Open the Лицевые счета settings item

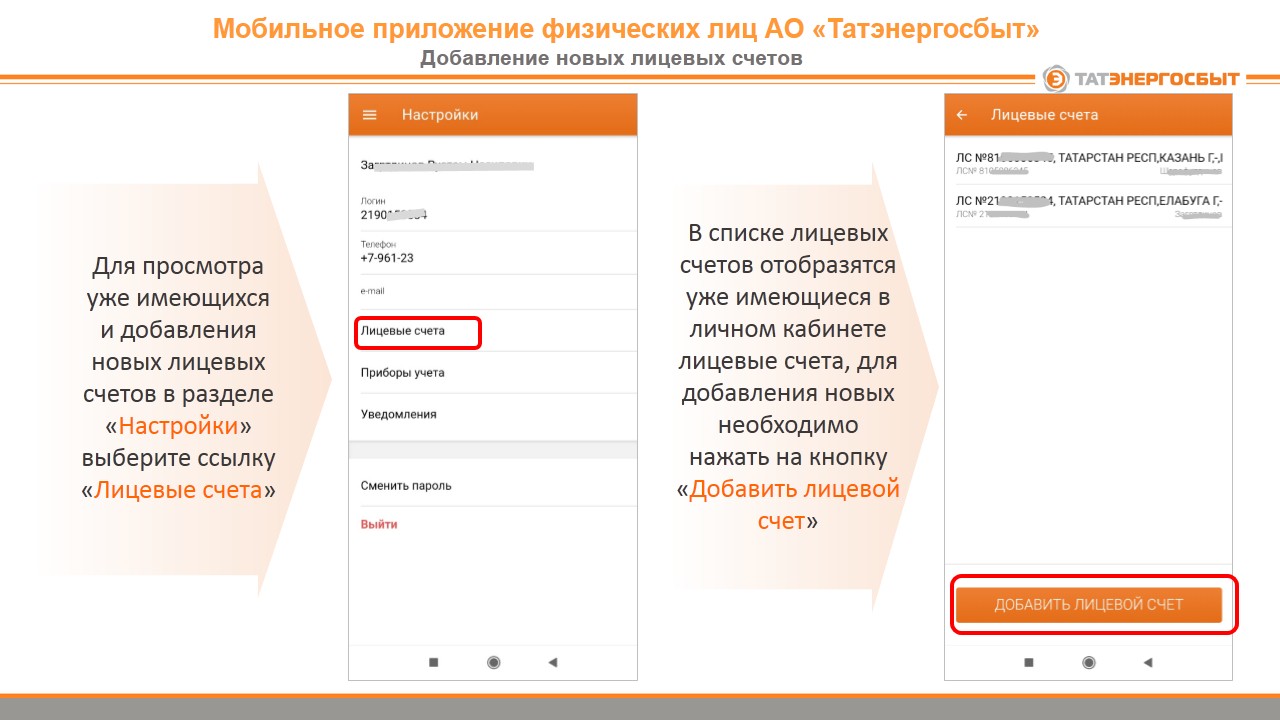pyautogui.click(x=404, y=331)
